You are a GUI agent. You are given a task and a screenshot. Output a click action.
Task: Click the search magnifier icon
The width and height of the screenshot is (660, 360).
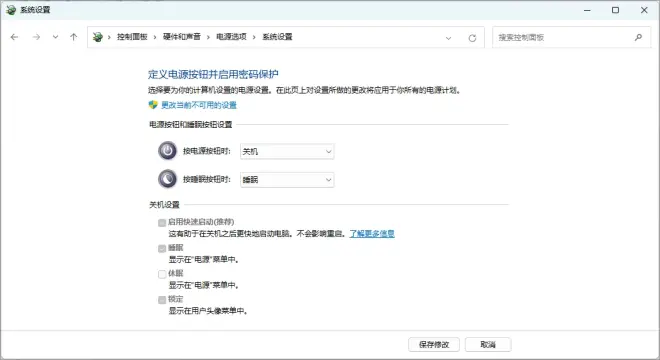tap(638, 37)
